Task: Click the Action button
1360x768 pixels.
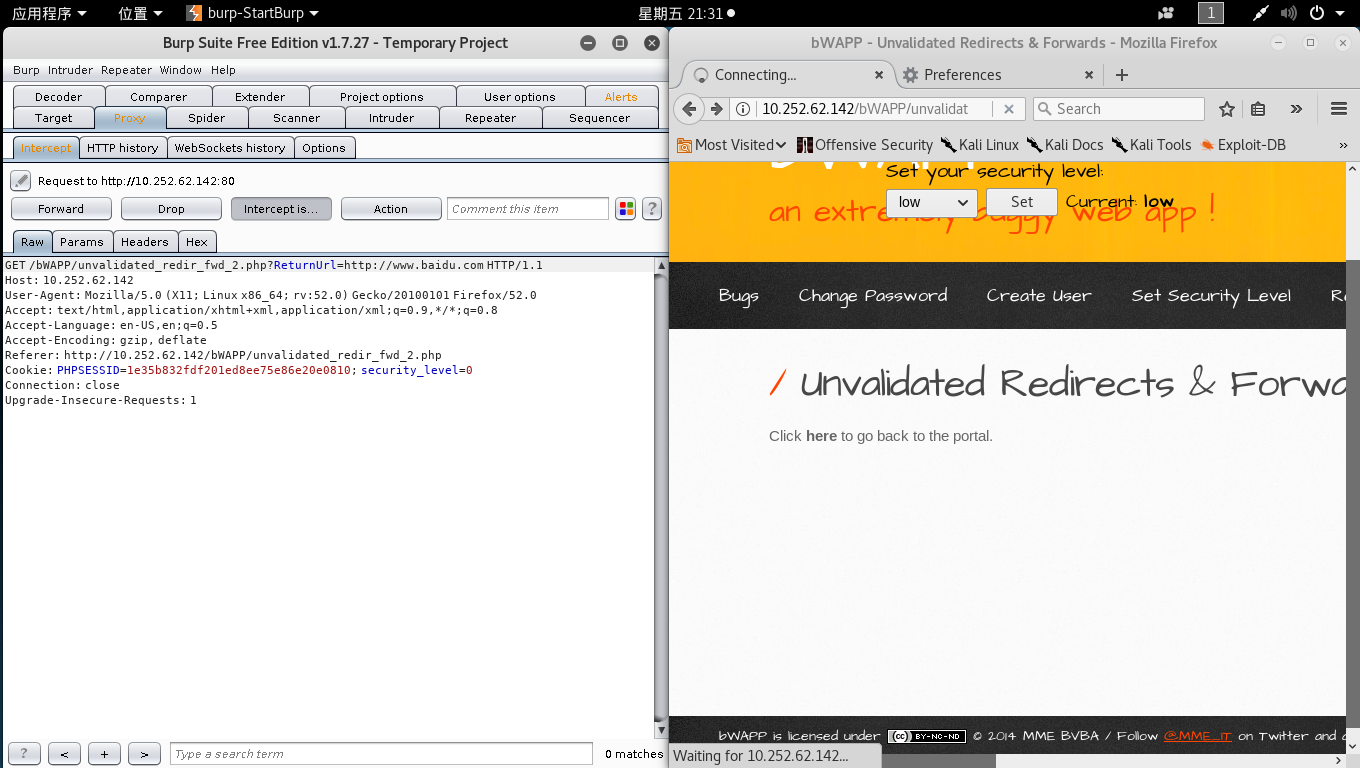Action: pos(391,209)
